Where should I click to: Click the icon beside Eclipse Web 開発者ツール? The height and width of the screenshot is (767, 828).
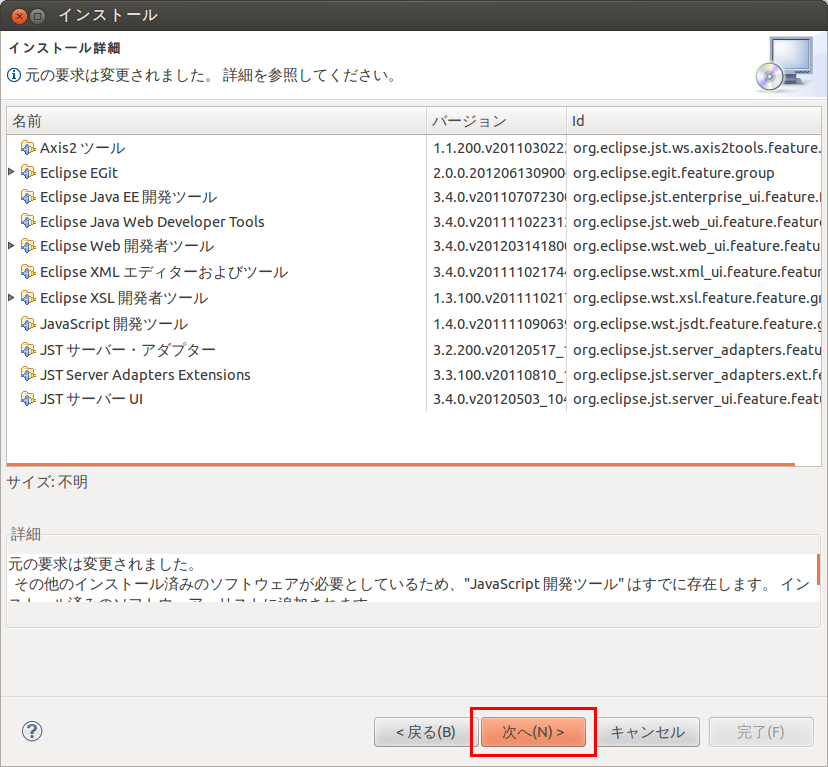[28, 246]
